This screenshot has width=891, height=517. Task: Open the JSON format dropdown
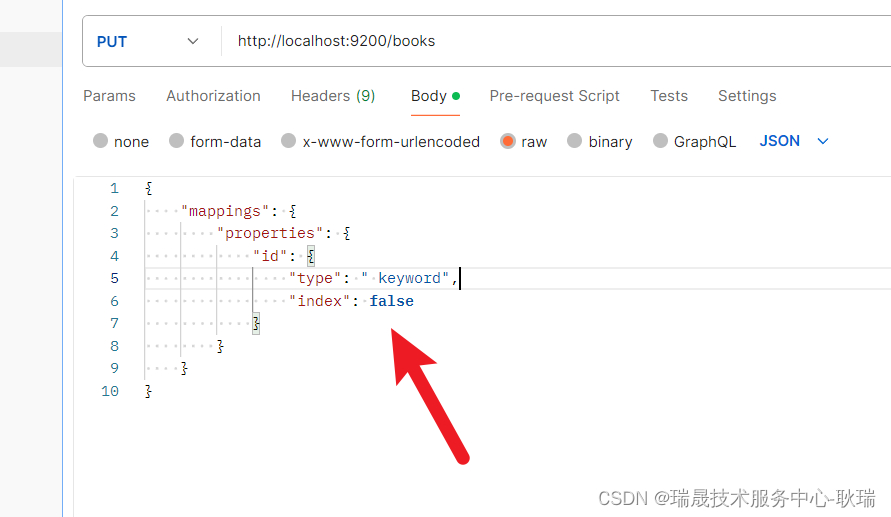click(x=794, y=141)
